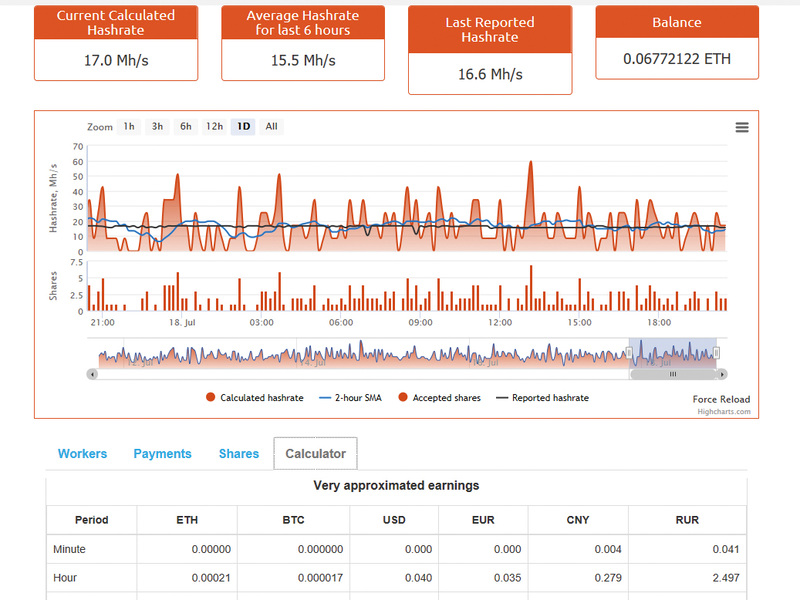800x600 pixels.
Task: Click the navigator right range handle
Action: pos(716,353)
